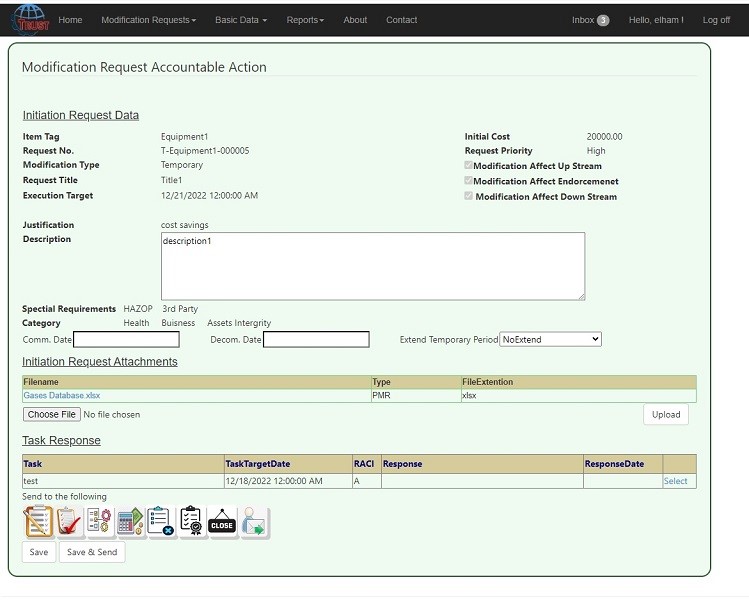Screen dimensions: 749x600
Task: Click the Initiation Request Attachments heading
Action: 100,362
